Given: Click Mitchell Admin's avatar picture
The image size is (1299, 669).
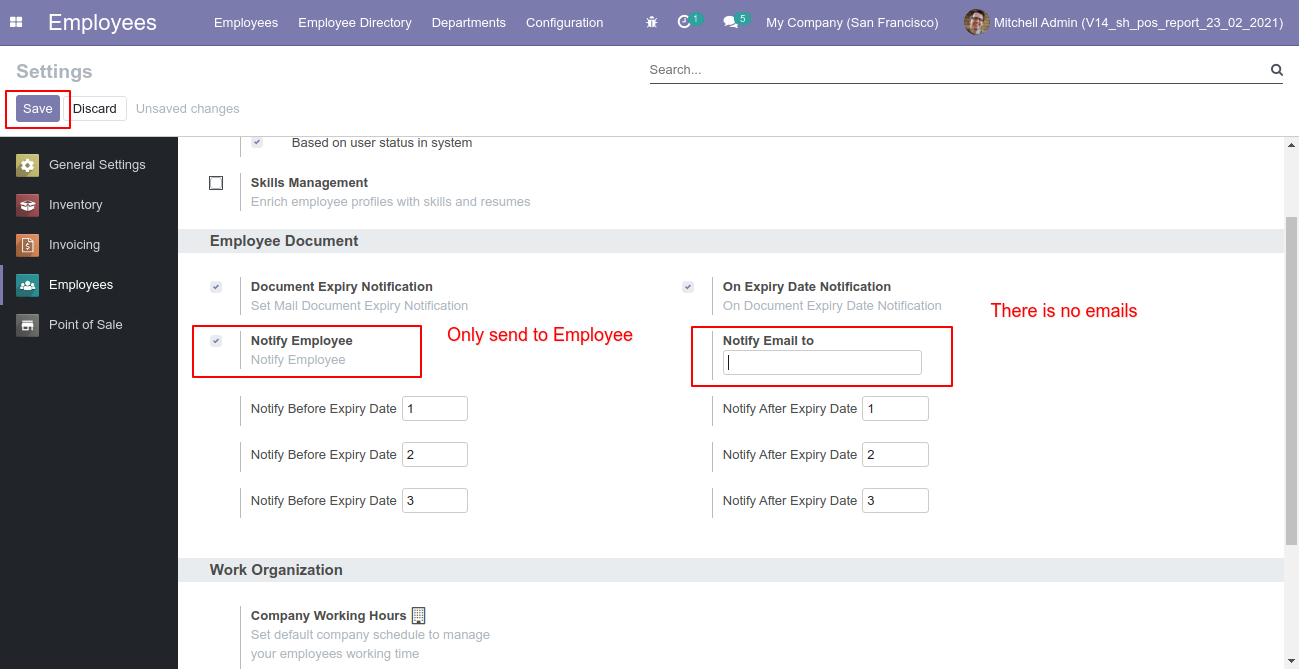Looking at the screenshot, I should [x=976, y=22].
